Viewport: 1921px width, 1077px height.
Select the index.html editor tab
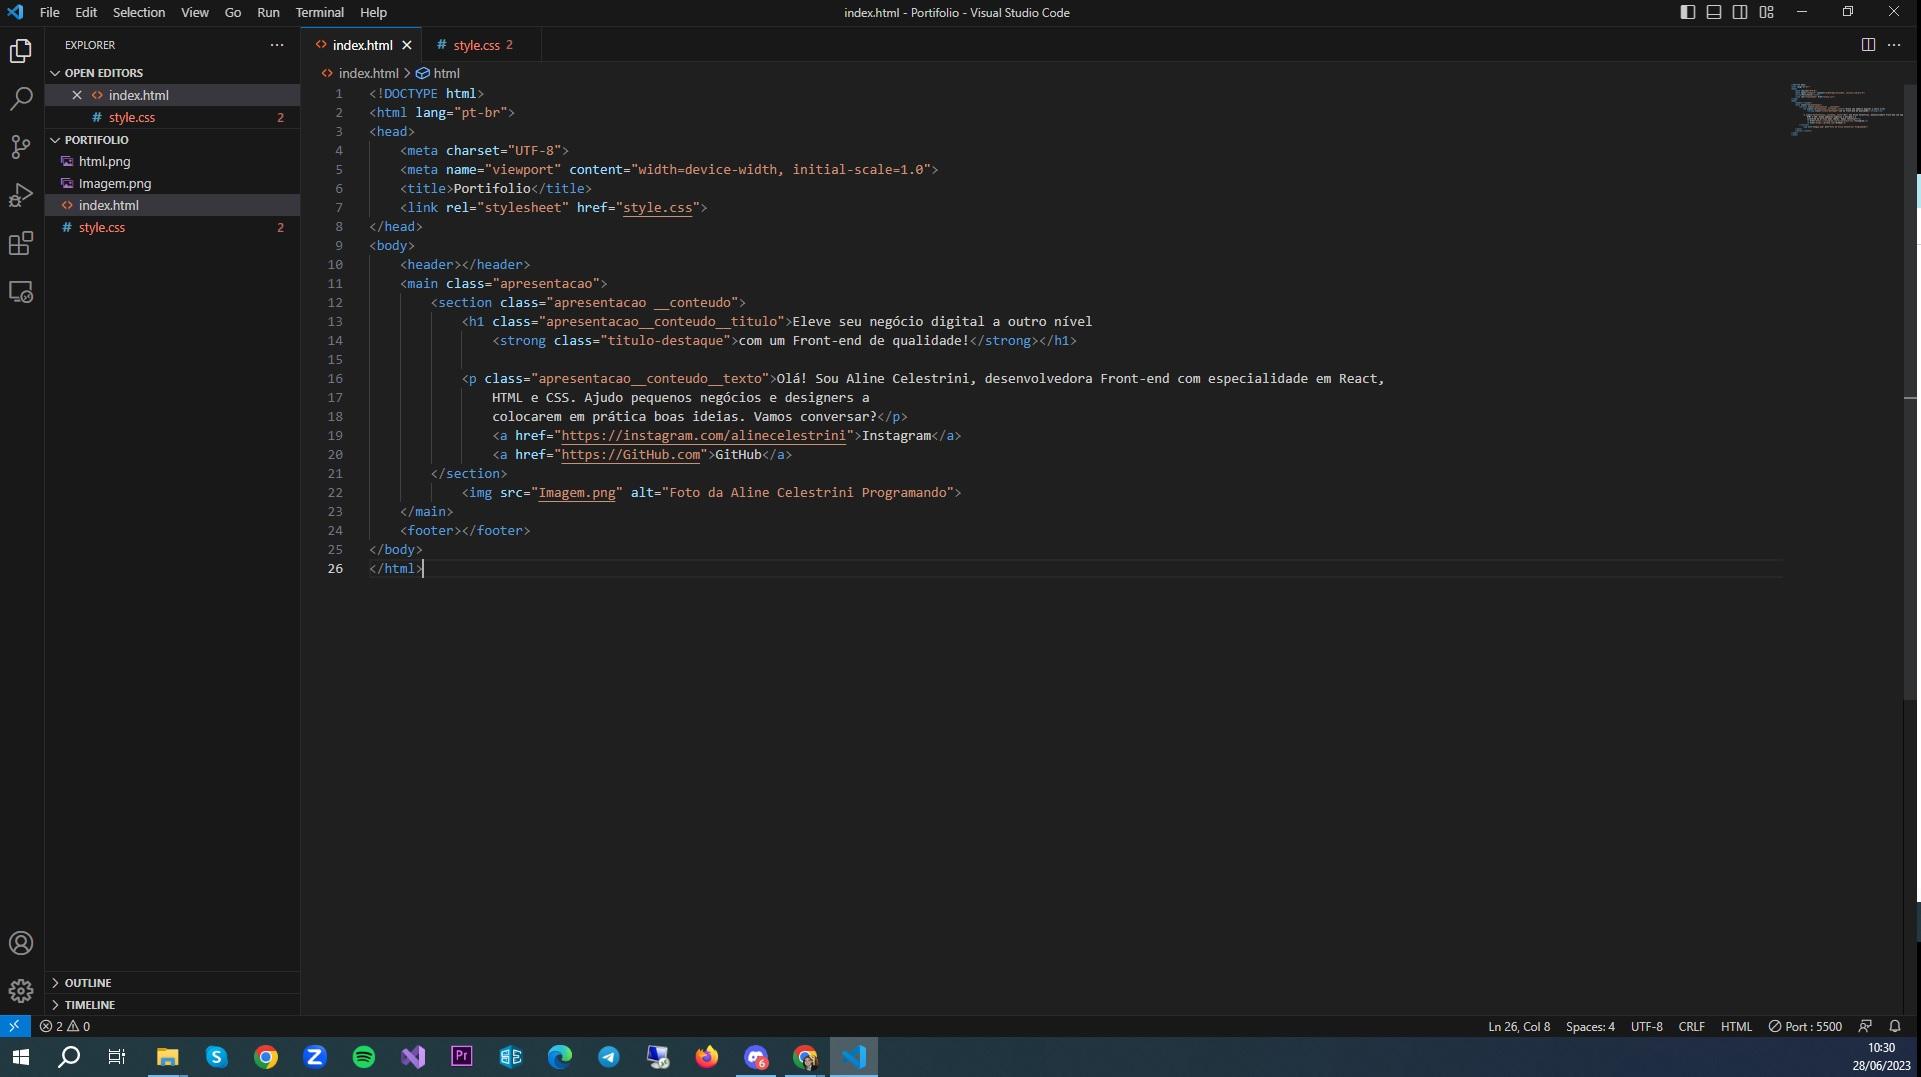pos(362,45)
